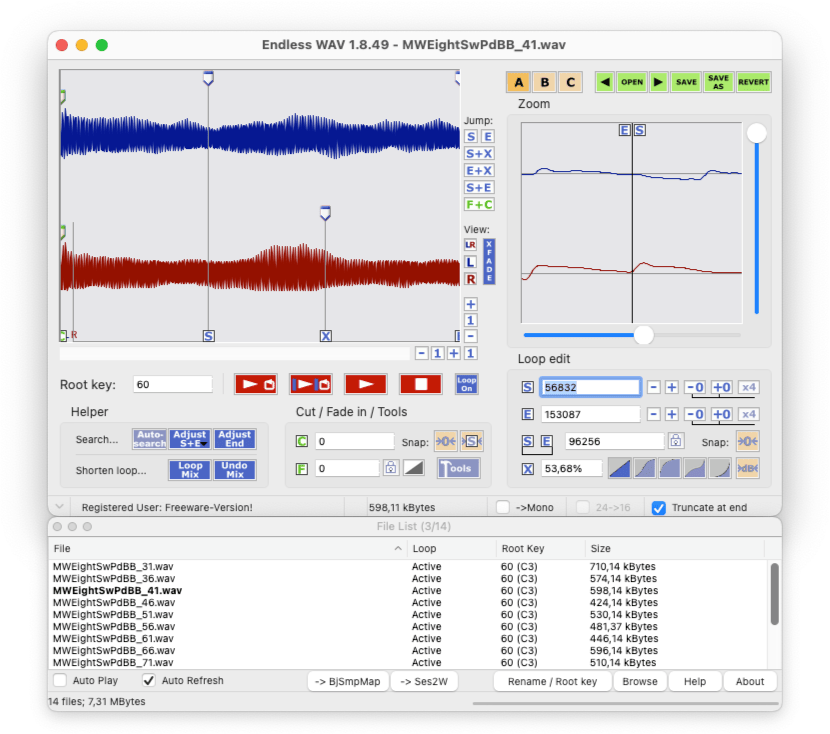Toggle the dB crossfade icon
The image size is (830, 734).
(747, 468)
